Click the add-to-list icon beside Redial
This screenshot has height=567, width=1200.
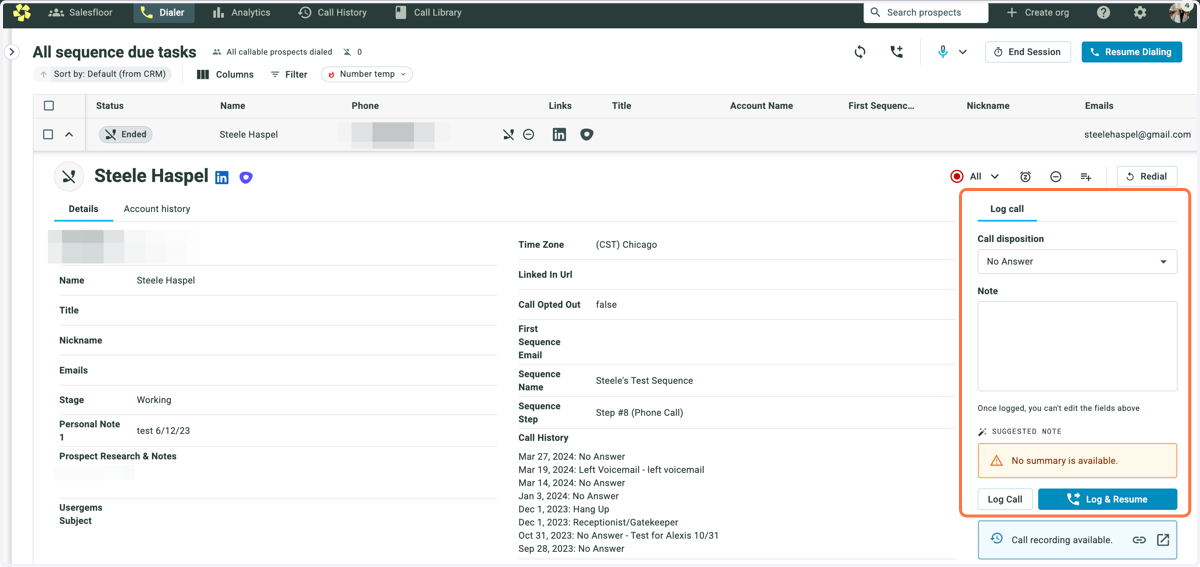(x=1086, y=176)
